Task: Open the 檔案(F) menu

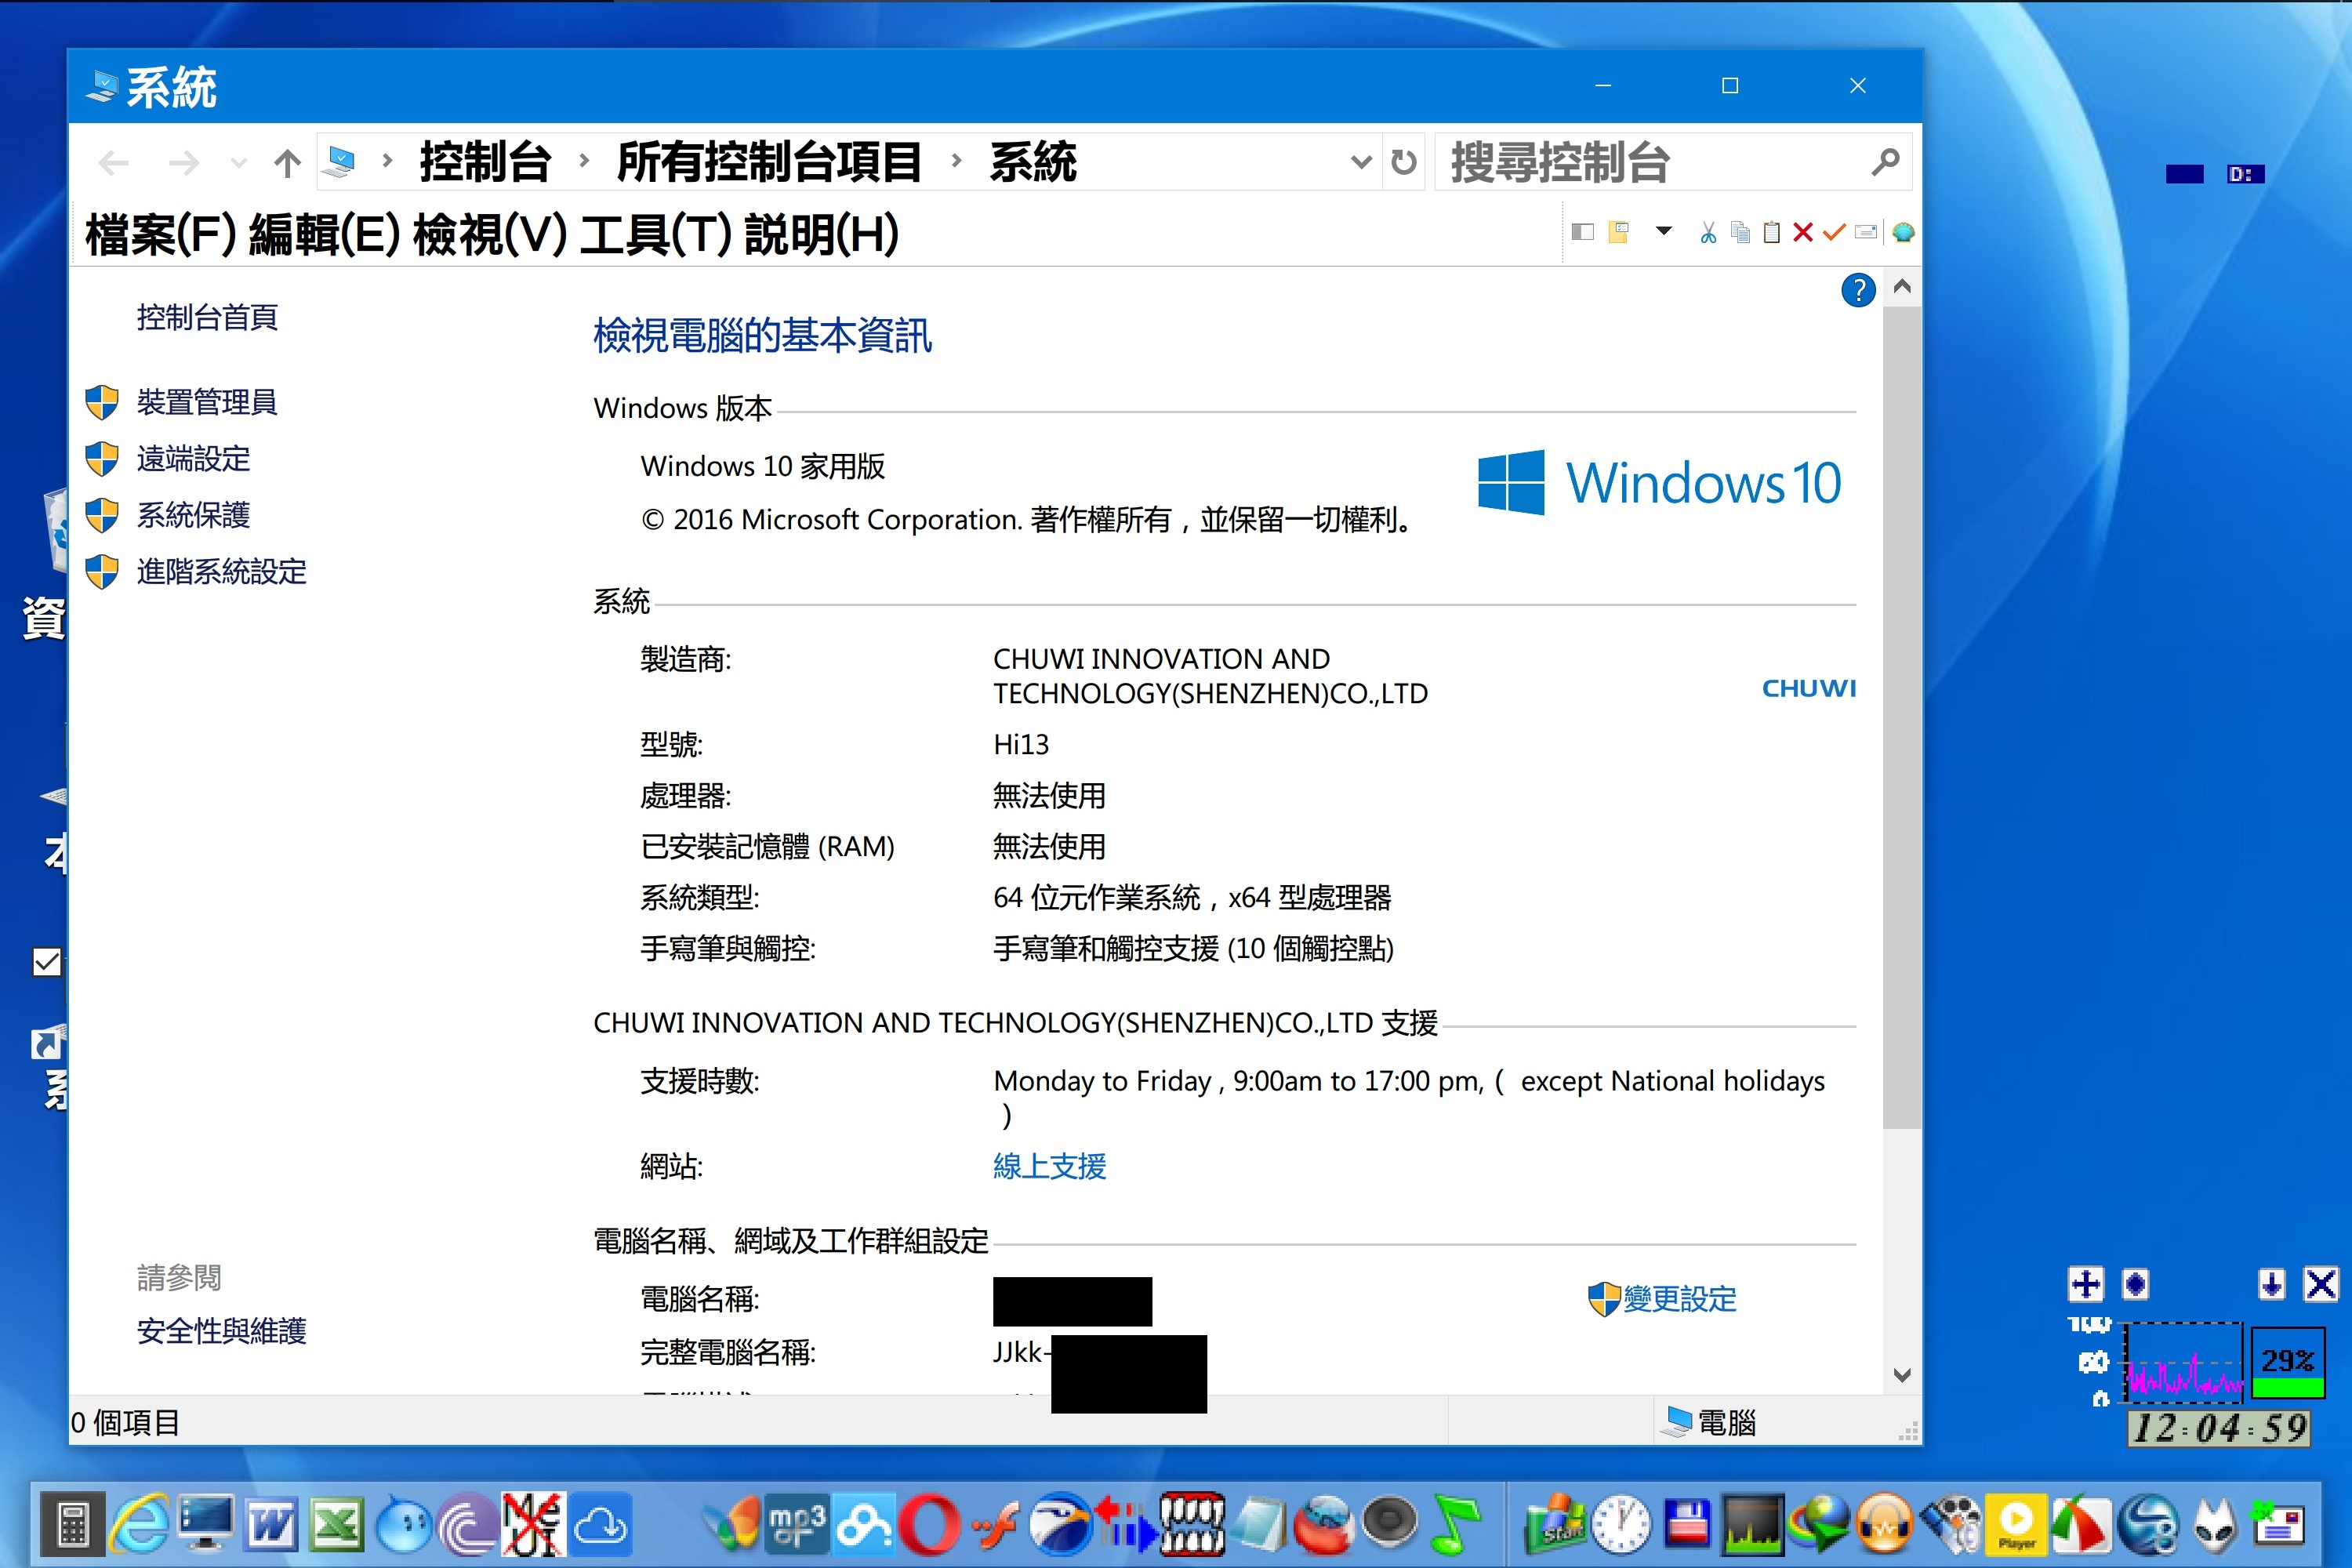Action: click(161, 235)
